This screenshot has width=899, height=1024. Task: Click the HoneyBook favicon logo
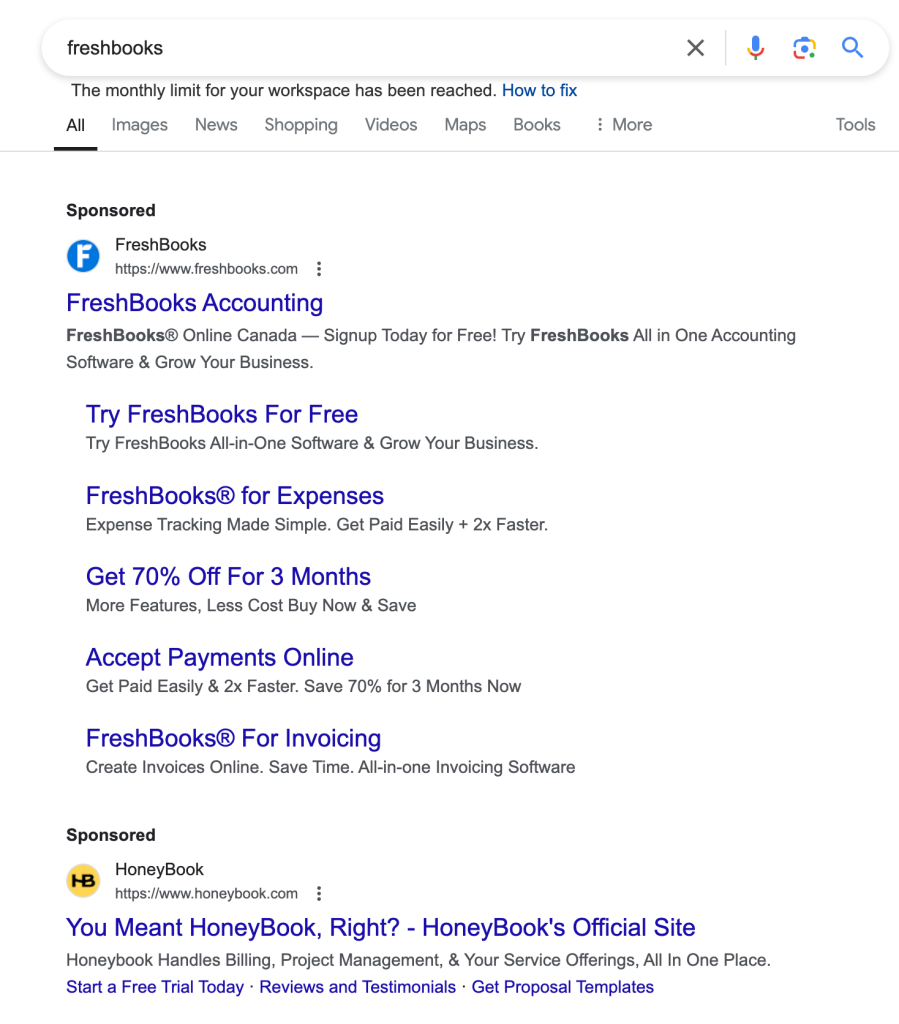[x=83, y=881]
